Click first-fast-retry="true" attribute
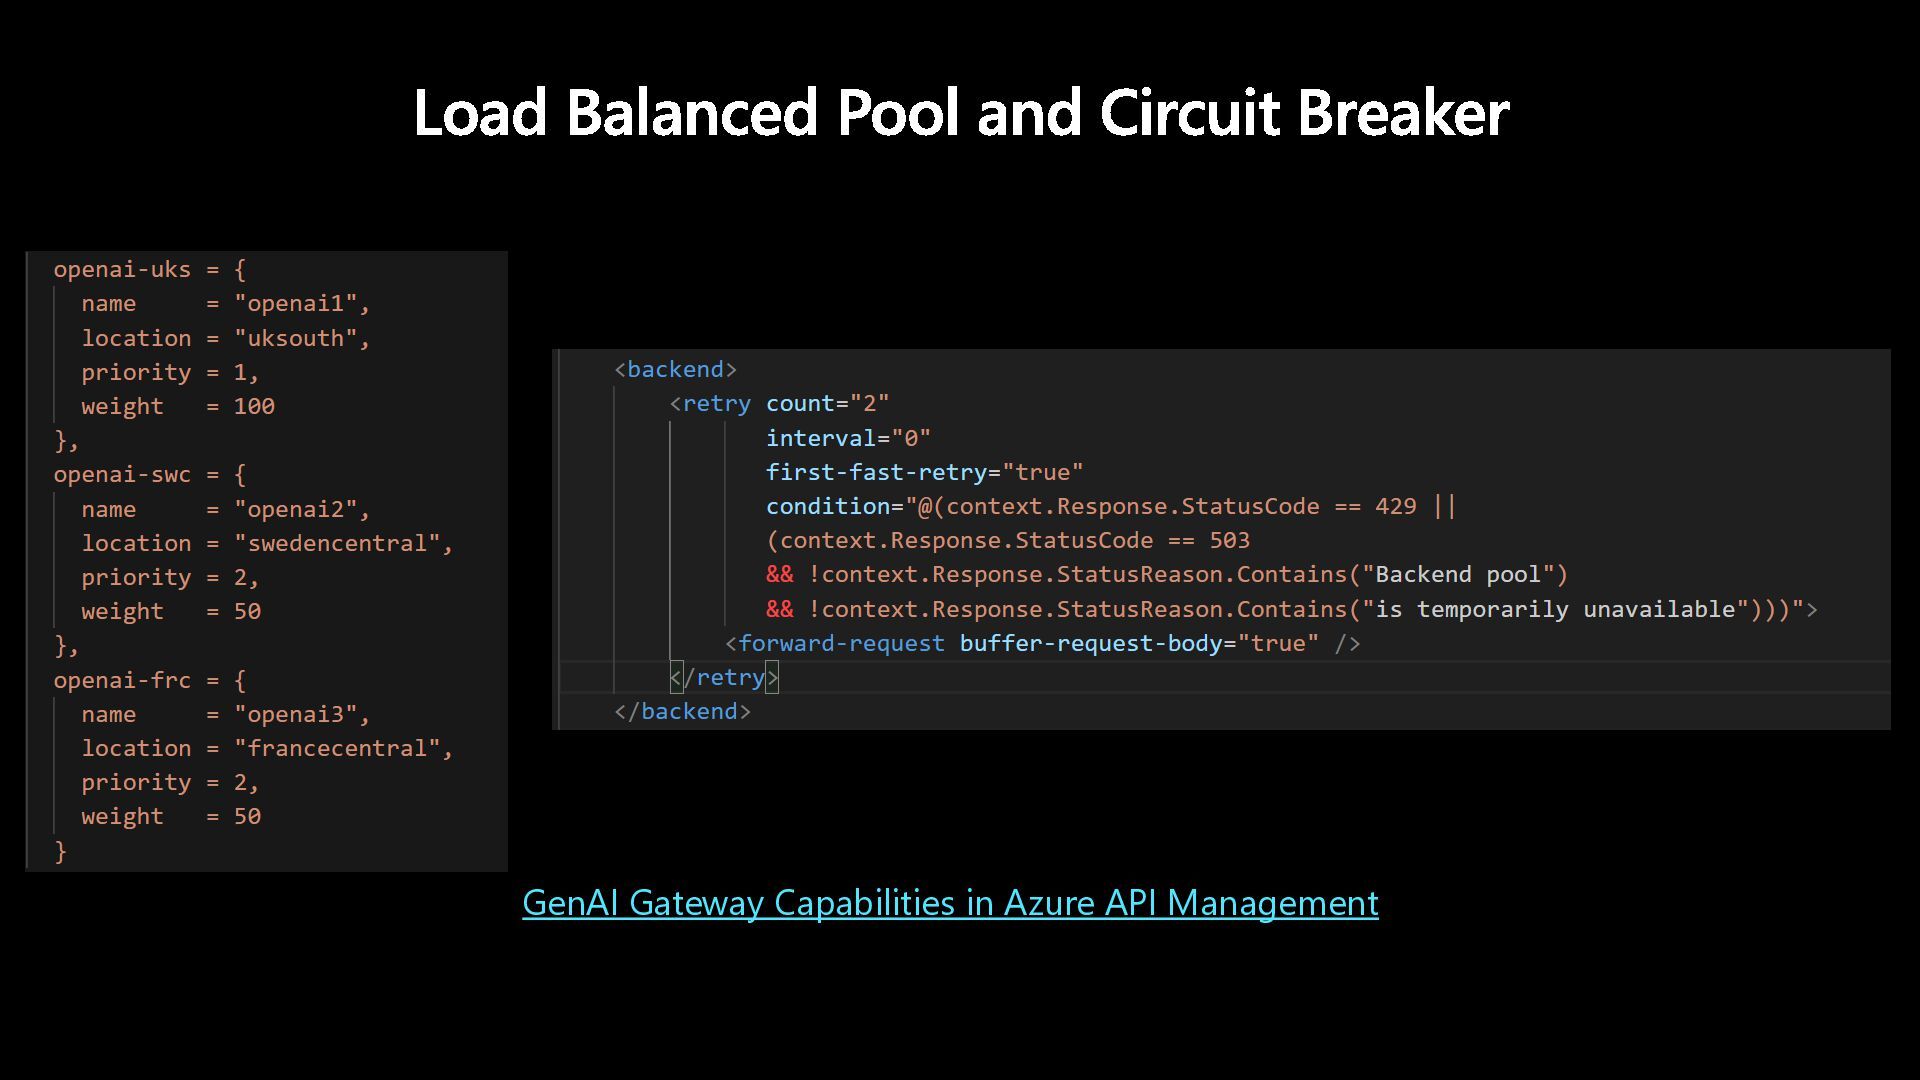1920x1080 pixels. pos(924,472)
